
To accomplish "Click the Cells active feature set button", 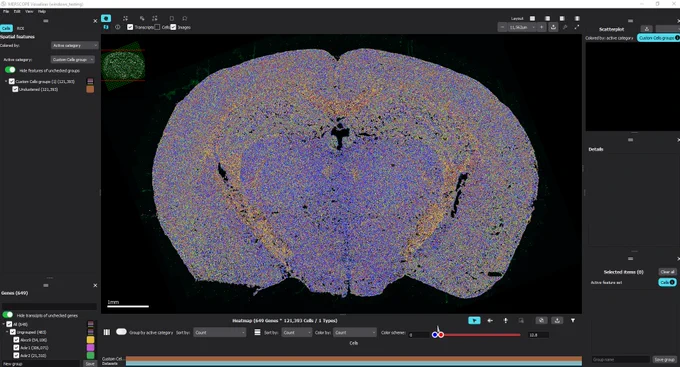I will (667, 282).
